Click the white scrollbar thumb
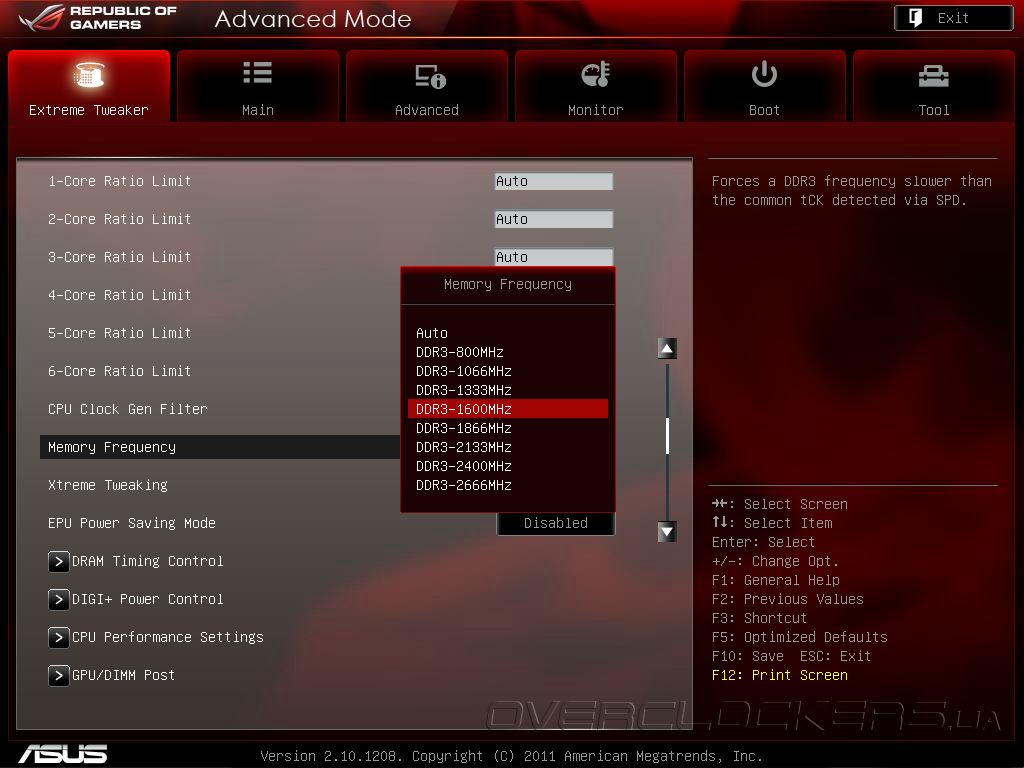 [x=667, y=436]
